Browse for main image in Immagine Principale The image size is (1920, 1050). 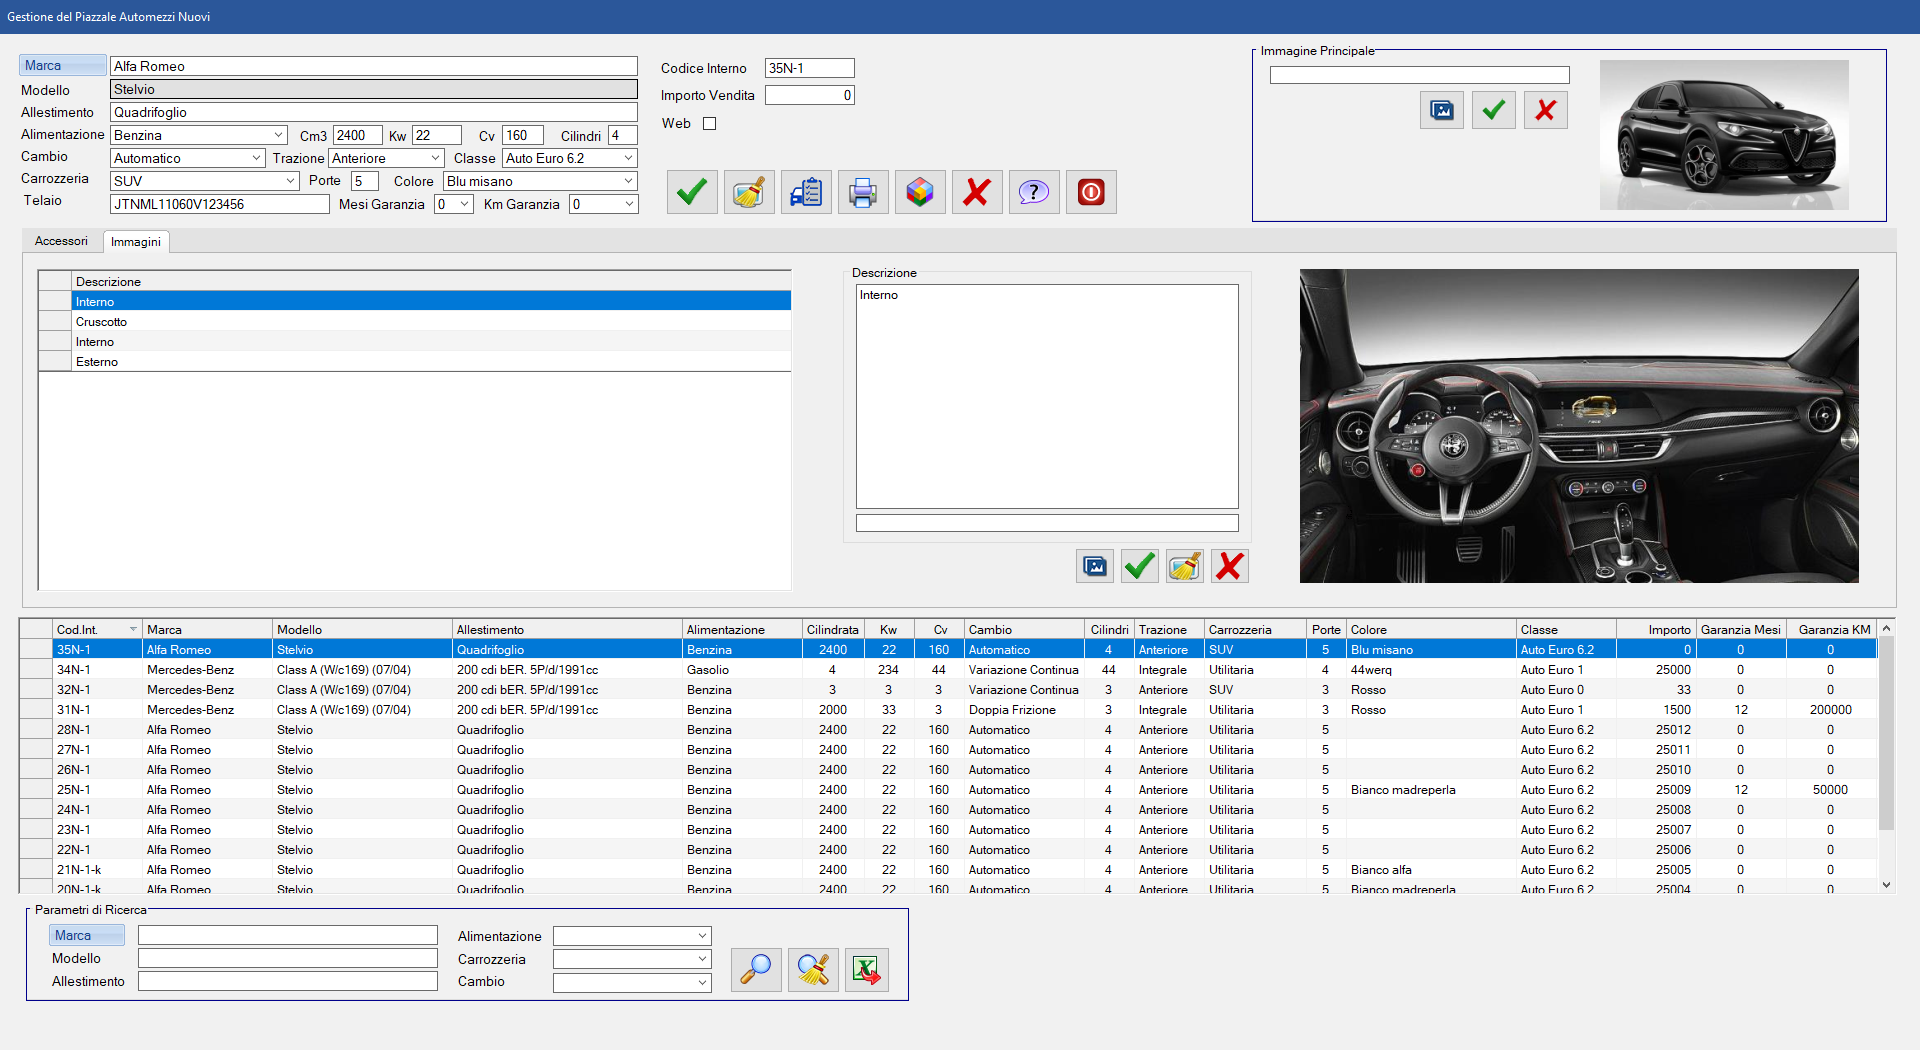tap(1441, 110)
